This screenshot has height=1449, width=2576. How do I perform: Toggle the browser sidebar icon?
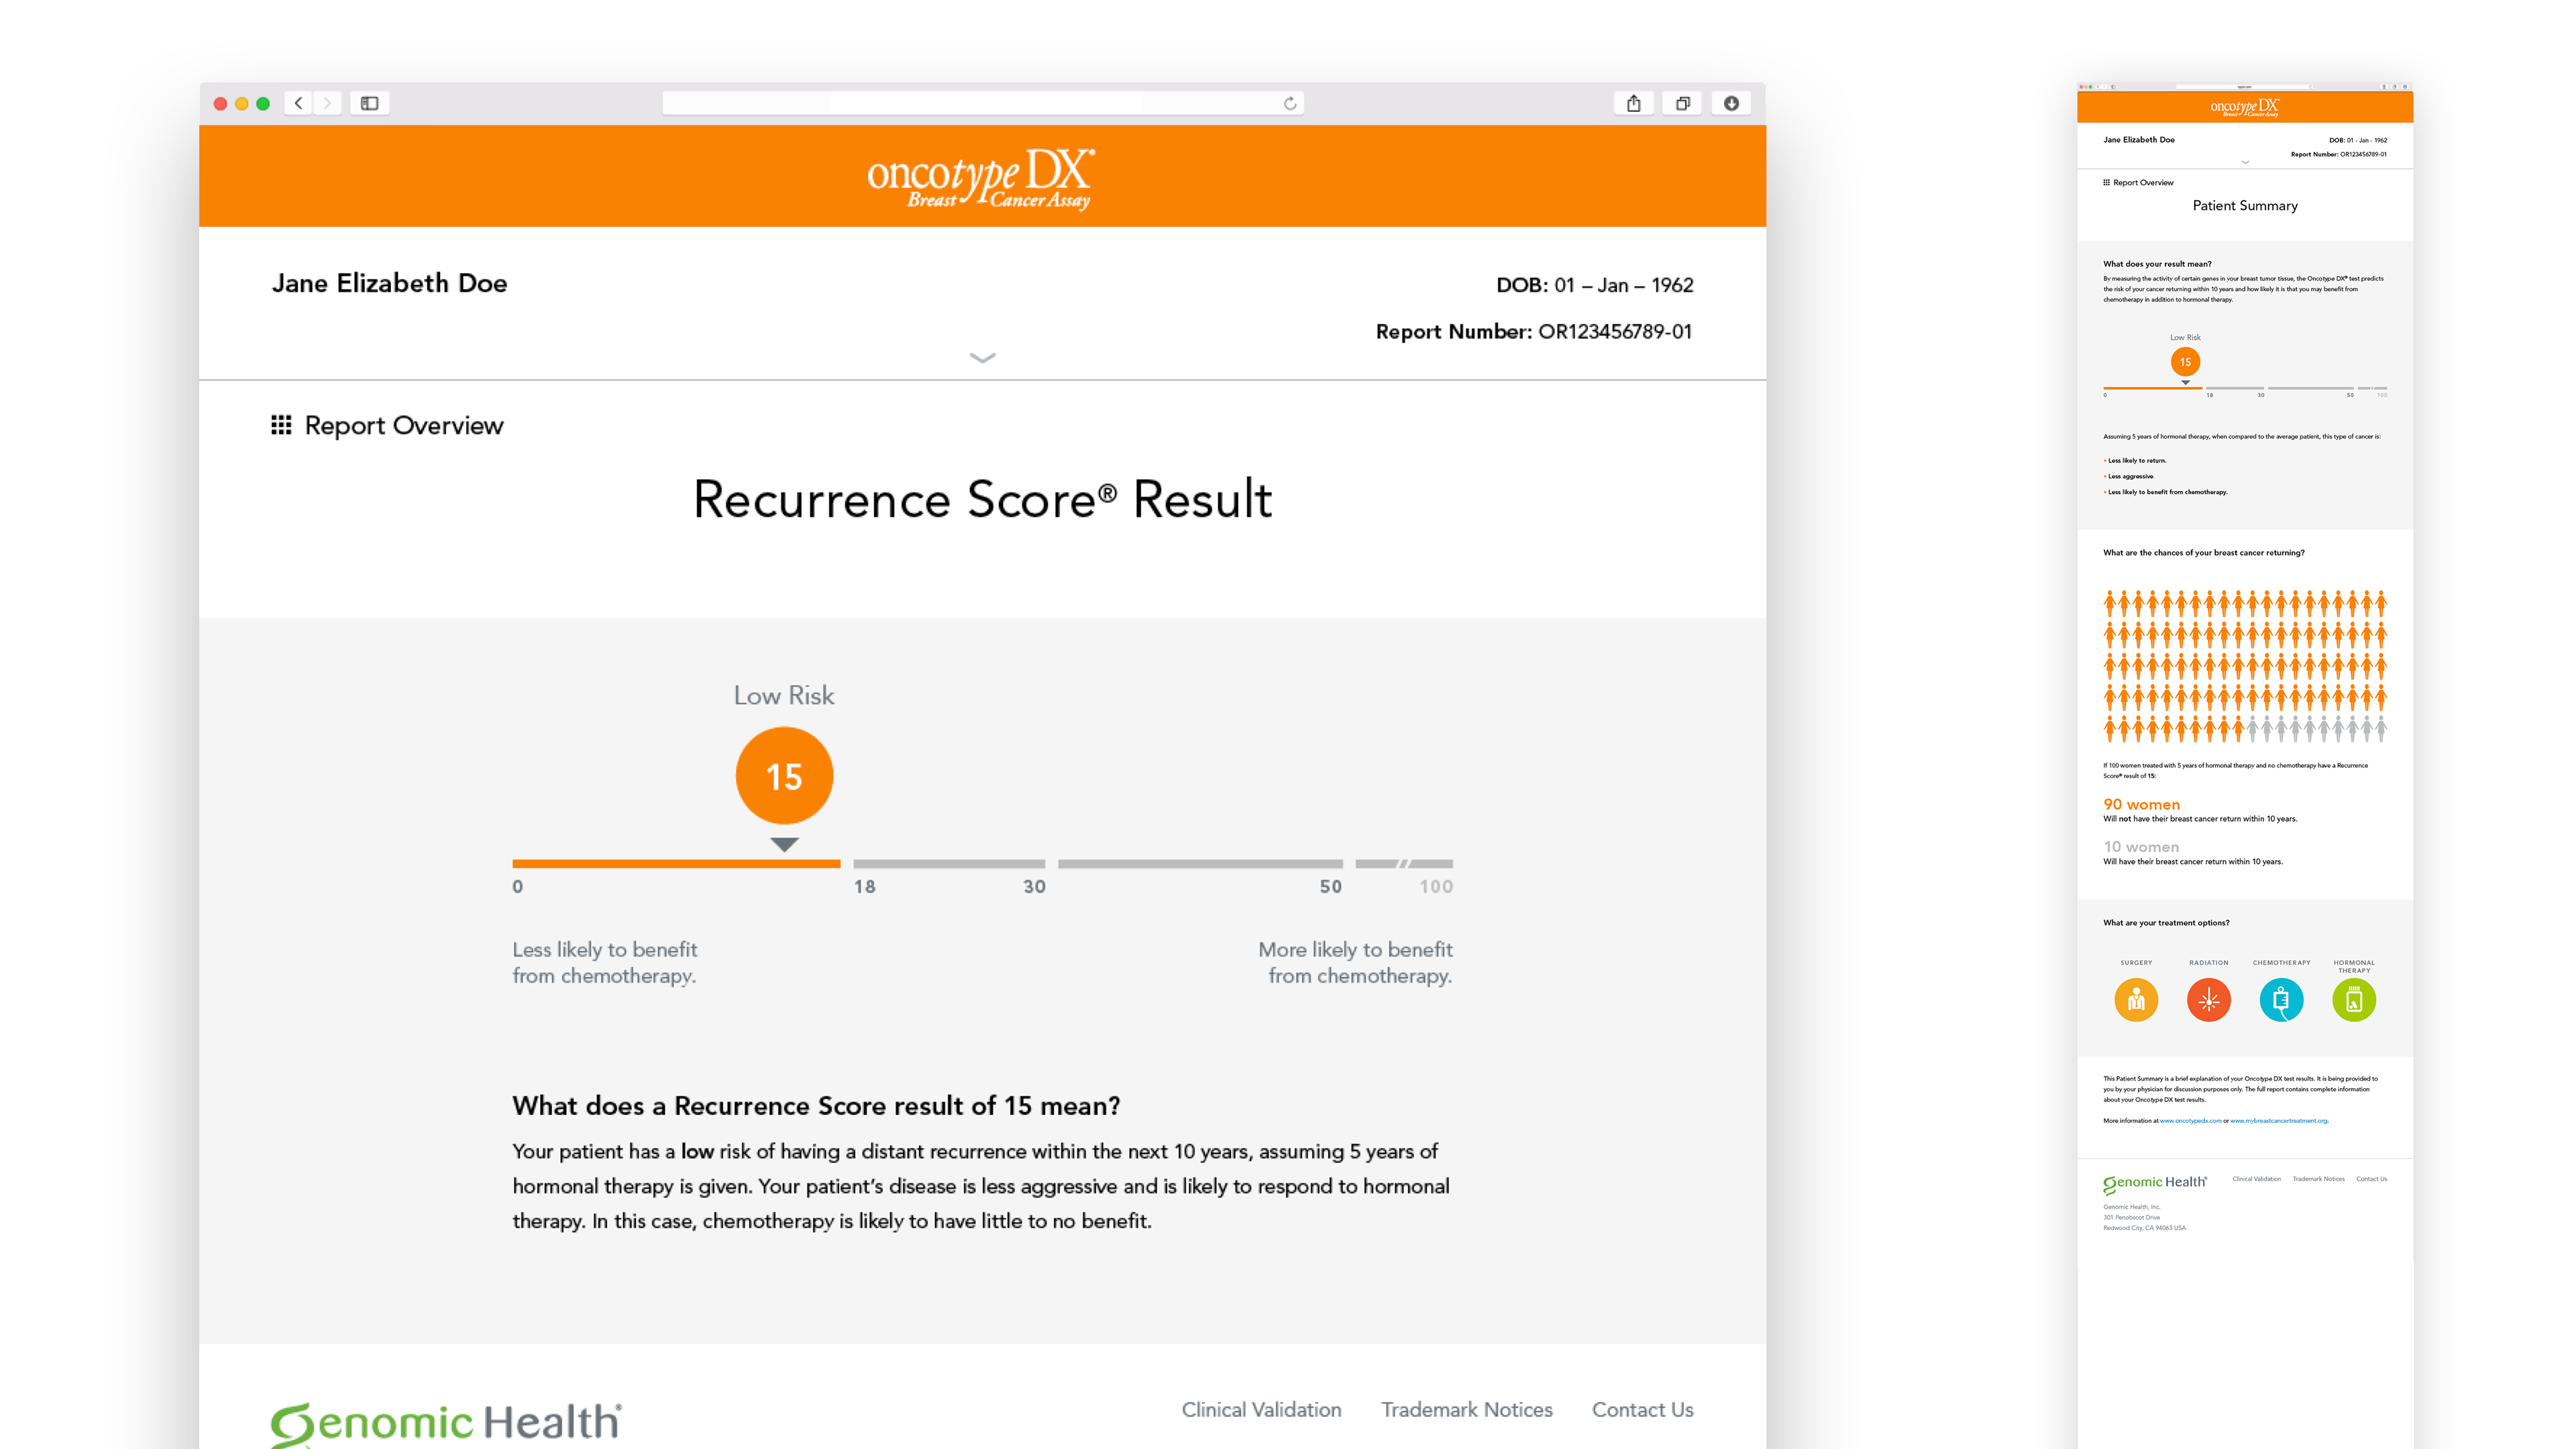coord(370,103)
